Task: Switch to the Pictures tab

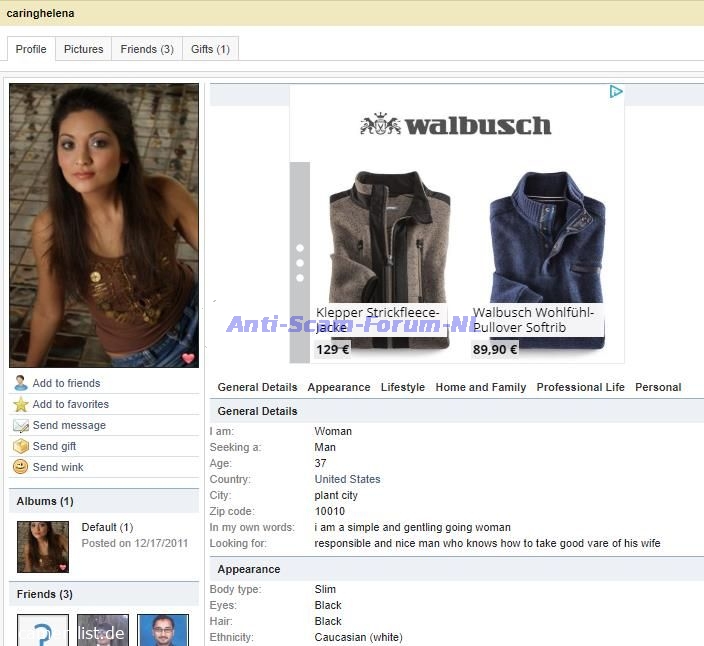Action: point(83,49)
